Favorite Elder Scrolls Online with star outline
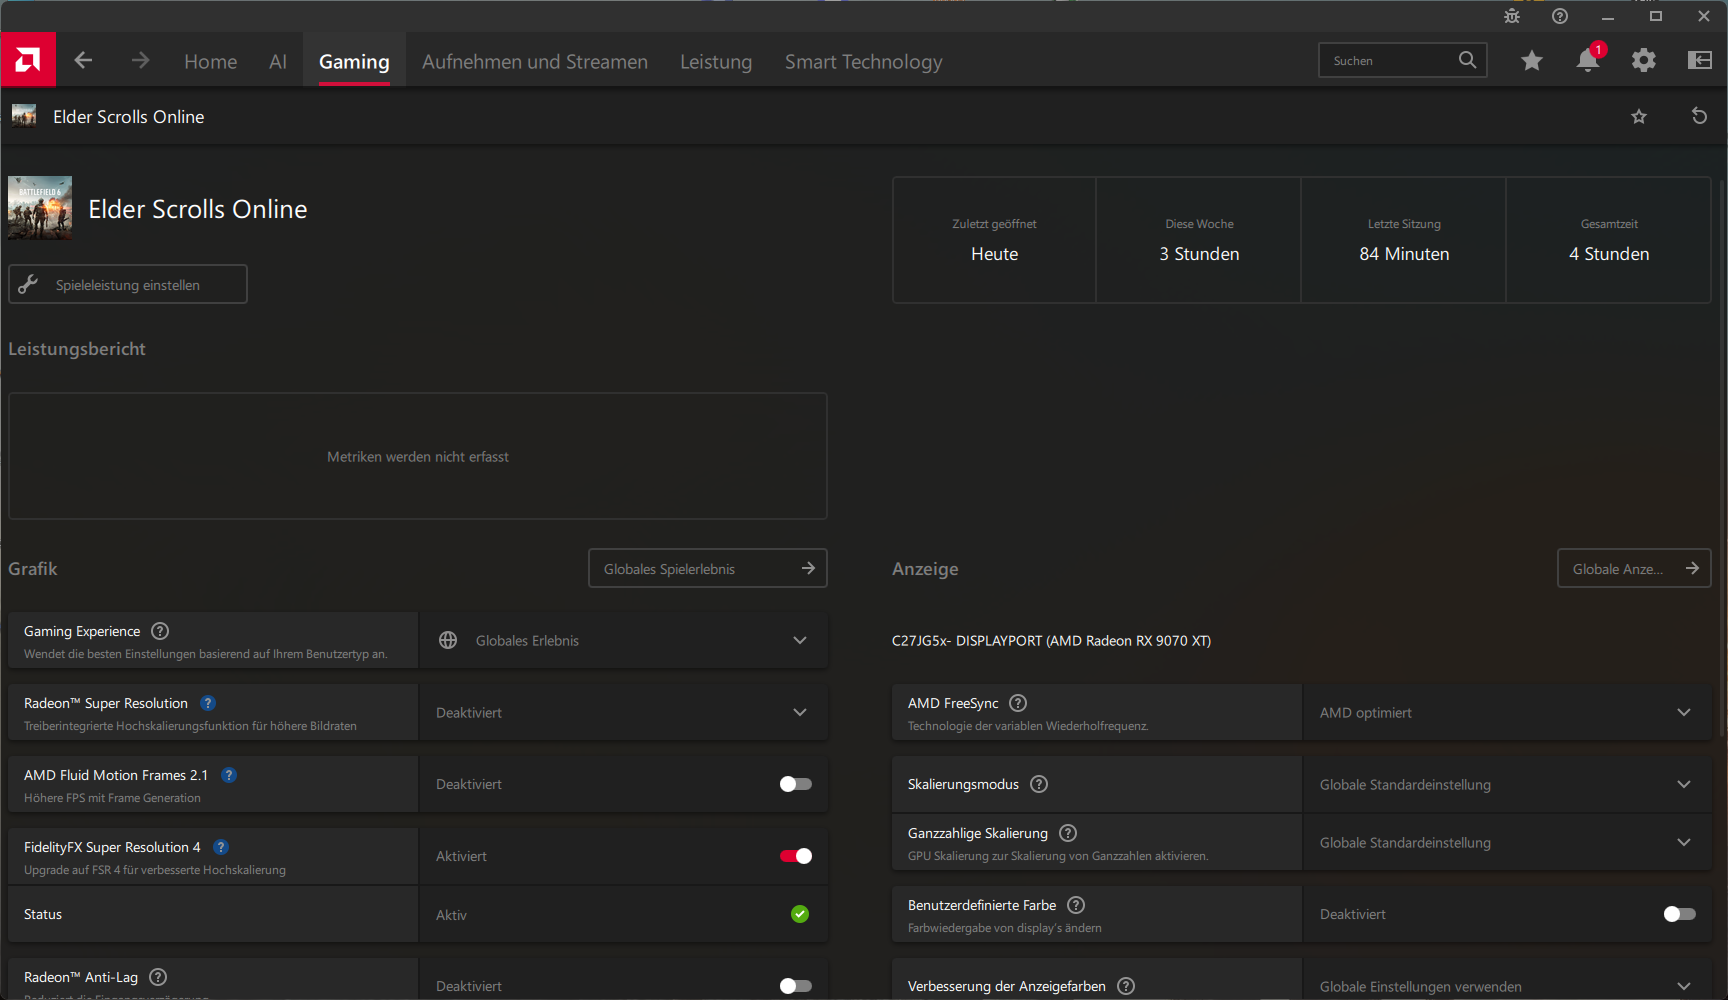This screenshot has height=1000, width=1728. coord(1639,117)
